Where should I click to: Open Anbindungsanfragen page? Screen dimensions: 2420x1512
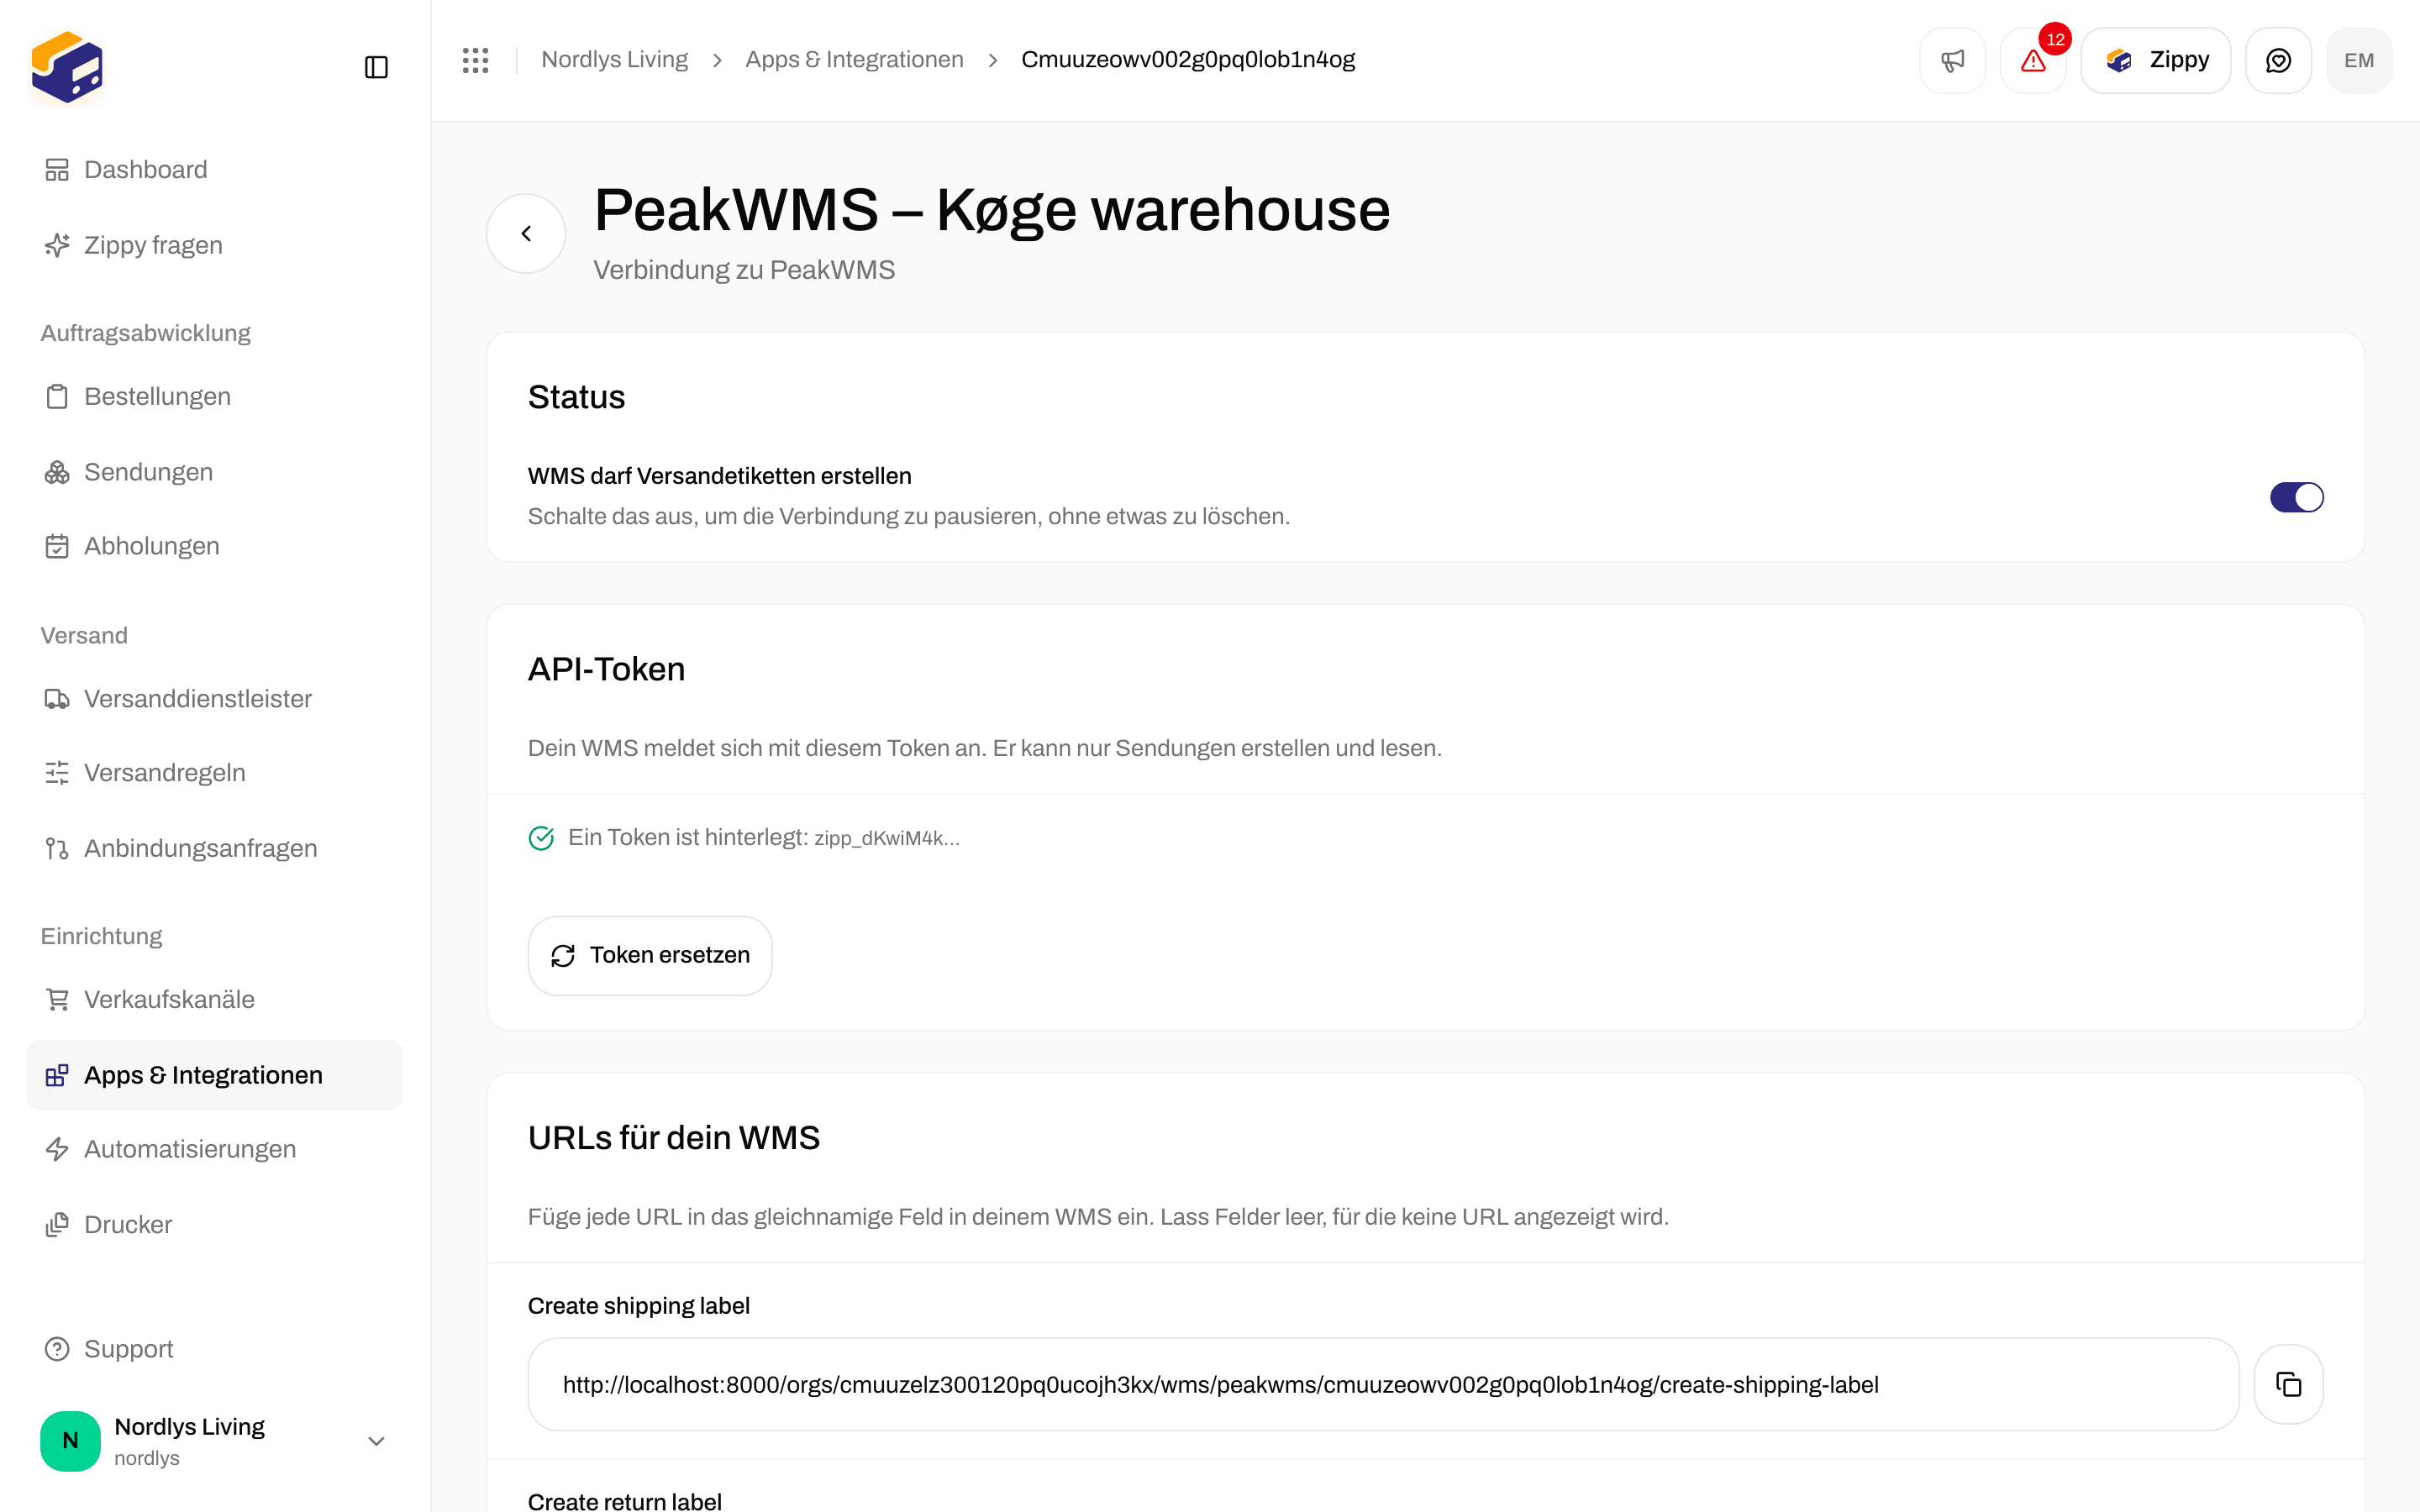point(215,848)
